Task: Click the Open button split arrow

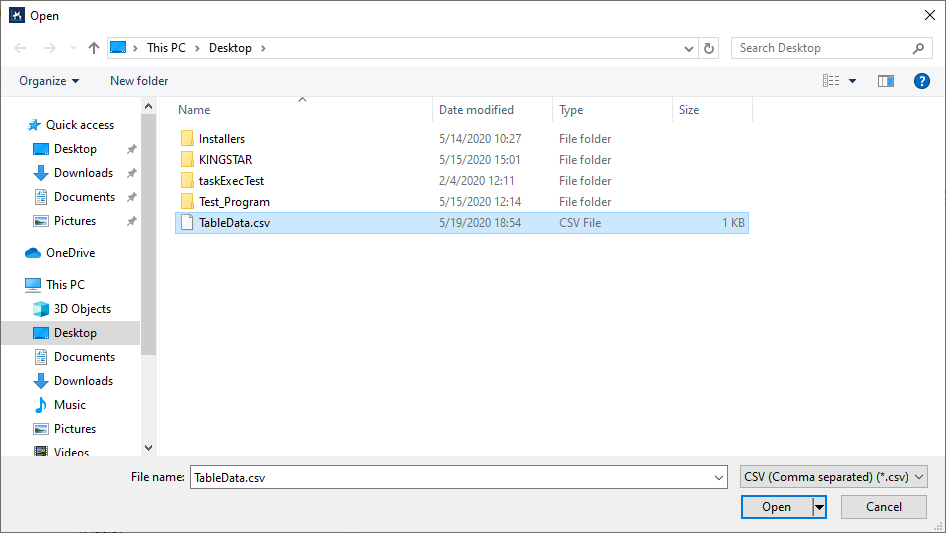Action: [x=820, y=507]
